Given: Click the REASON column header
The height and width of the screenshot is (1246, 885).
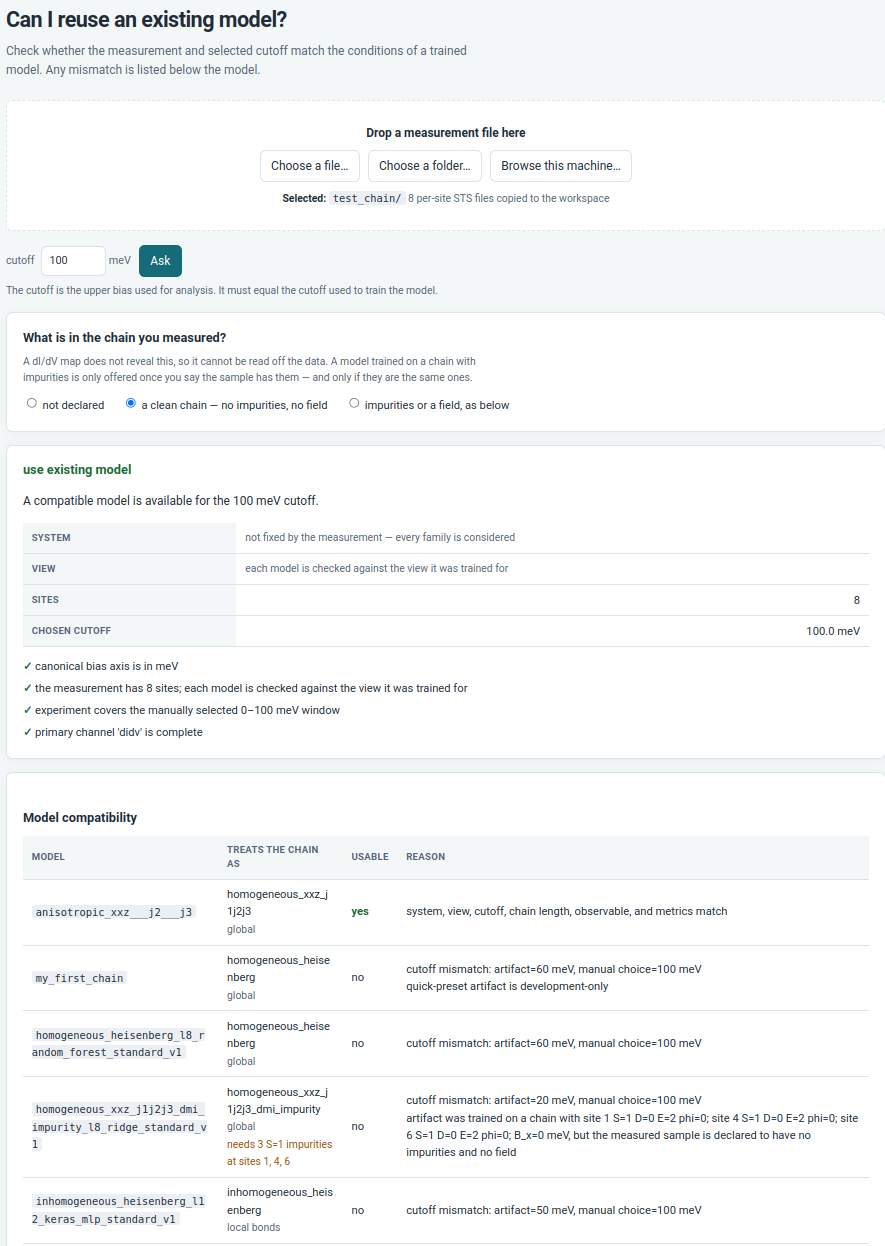Looking at the screenshot, I should point(425,857).
